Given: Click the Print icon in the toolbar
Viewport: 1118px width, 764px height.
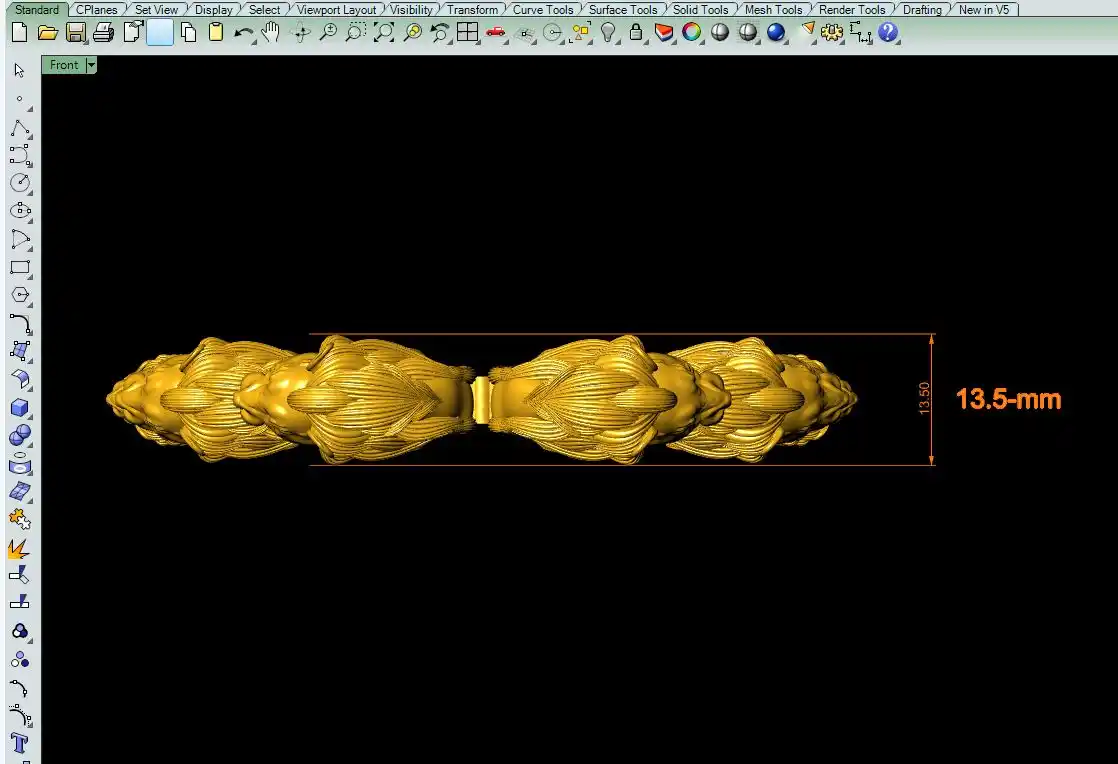Looking at the screenshot, I should pyautogui.click(x=103, y=33).
